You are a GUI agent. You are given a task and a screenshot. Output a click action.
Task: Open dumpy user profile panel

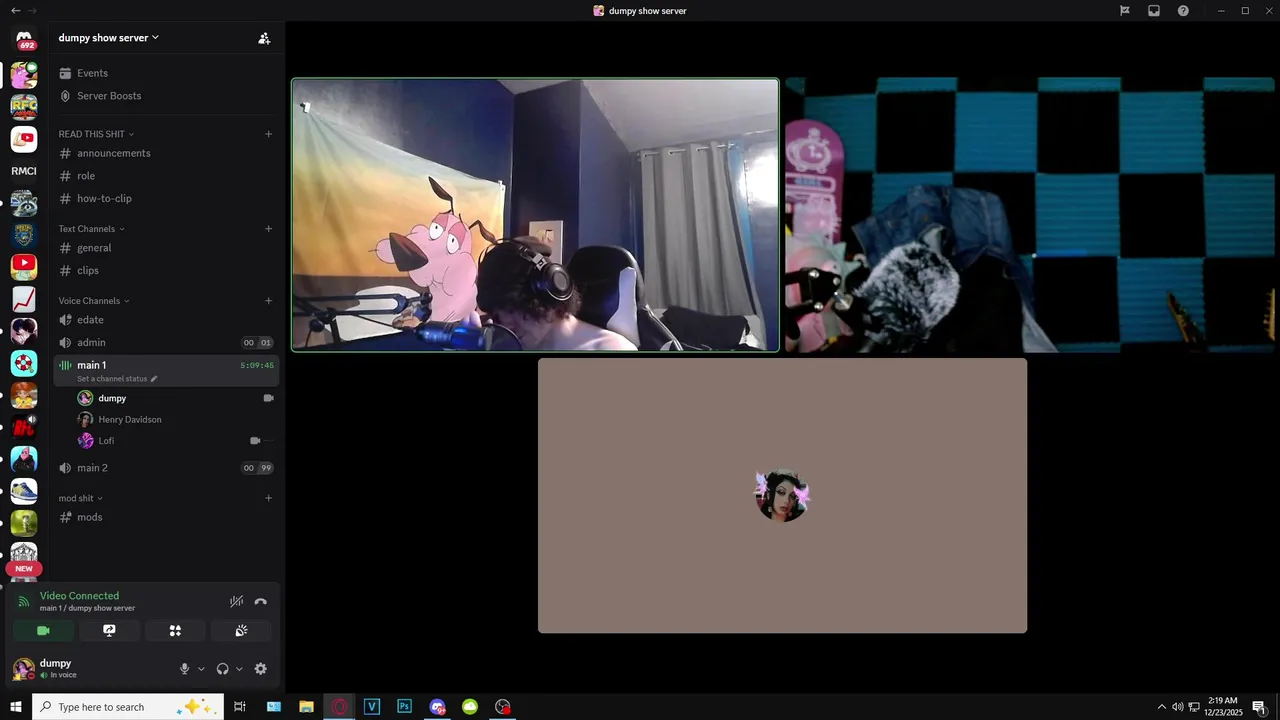90,669
